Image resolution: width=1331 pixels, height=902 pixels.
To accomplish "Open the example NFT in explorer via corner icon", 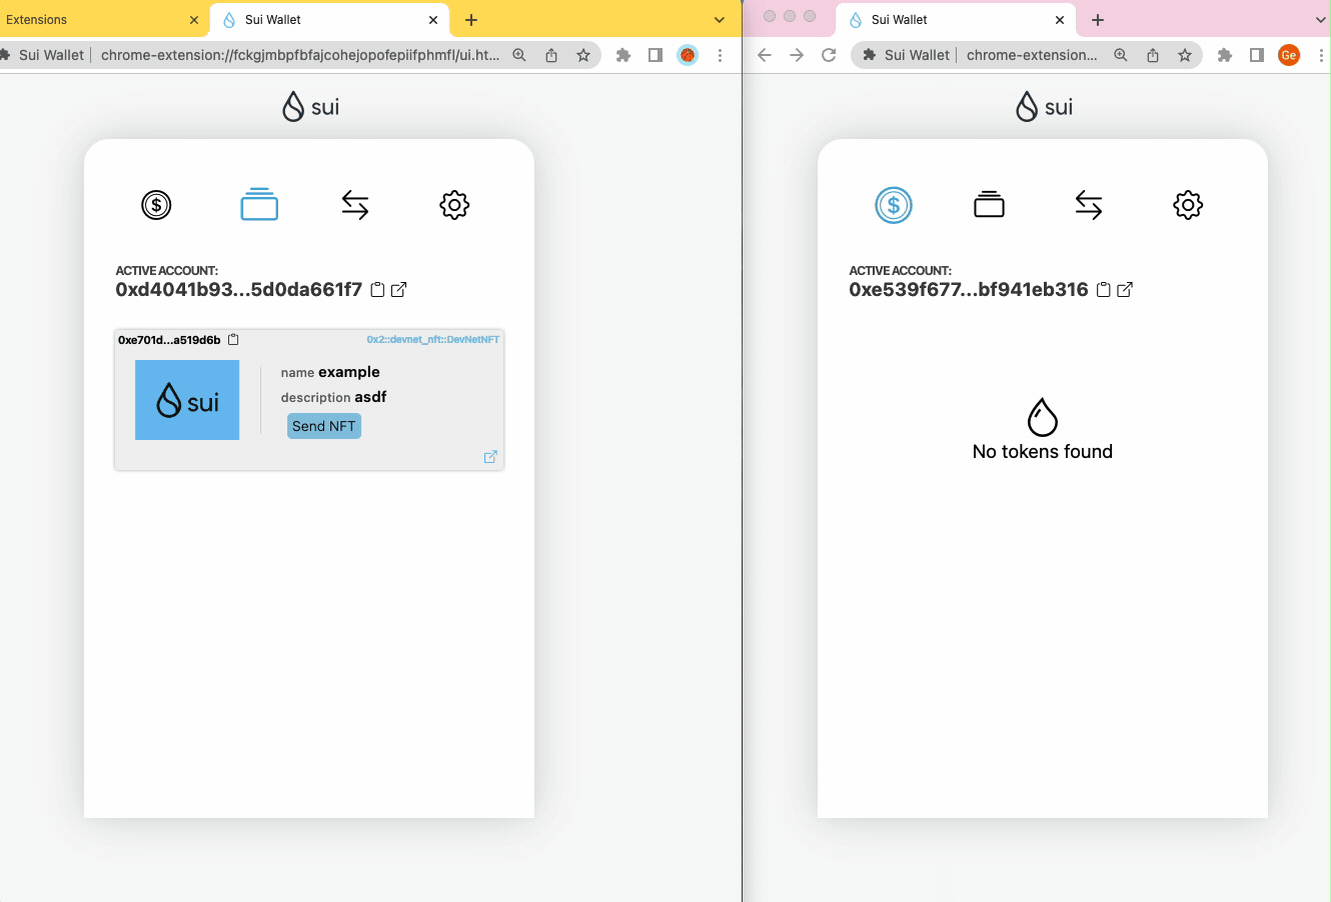I will point(490,457).
